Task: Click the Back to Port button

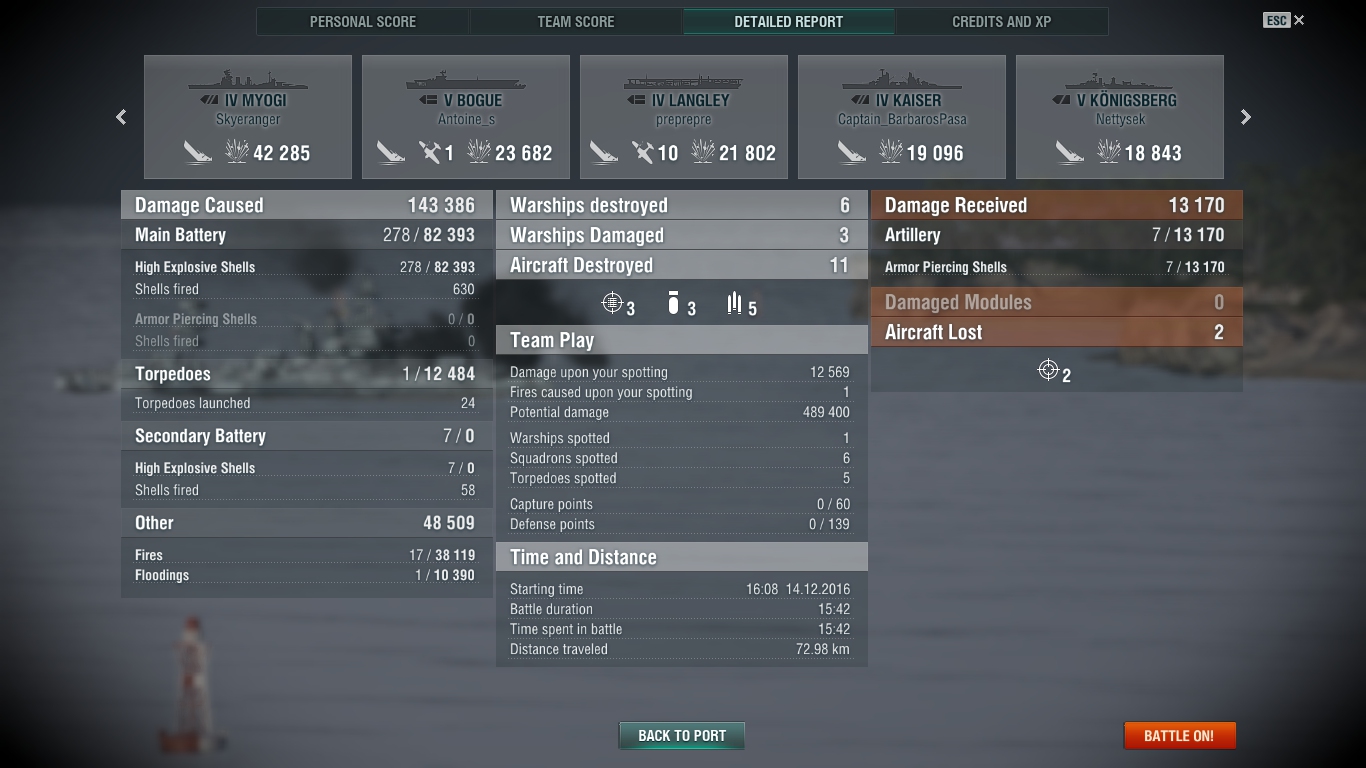Action: tap(682, 735)
